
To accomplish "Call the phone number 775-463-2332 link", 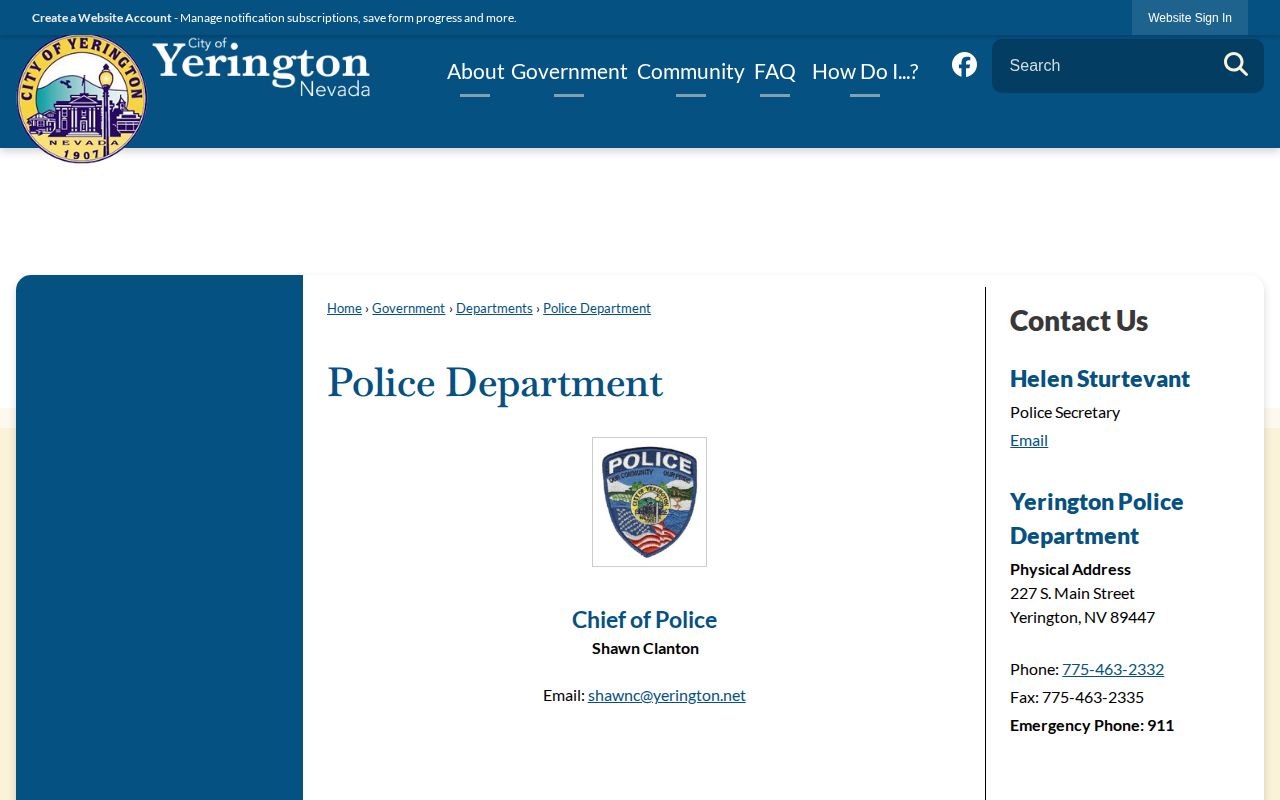I will coord(1113,669).
